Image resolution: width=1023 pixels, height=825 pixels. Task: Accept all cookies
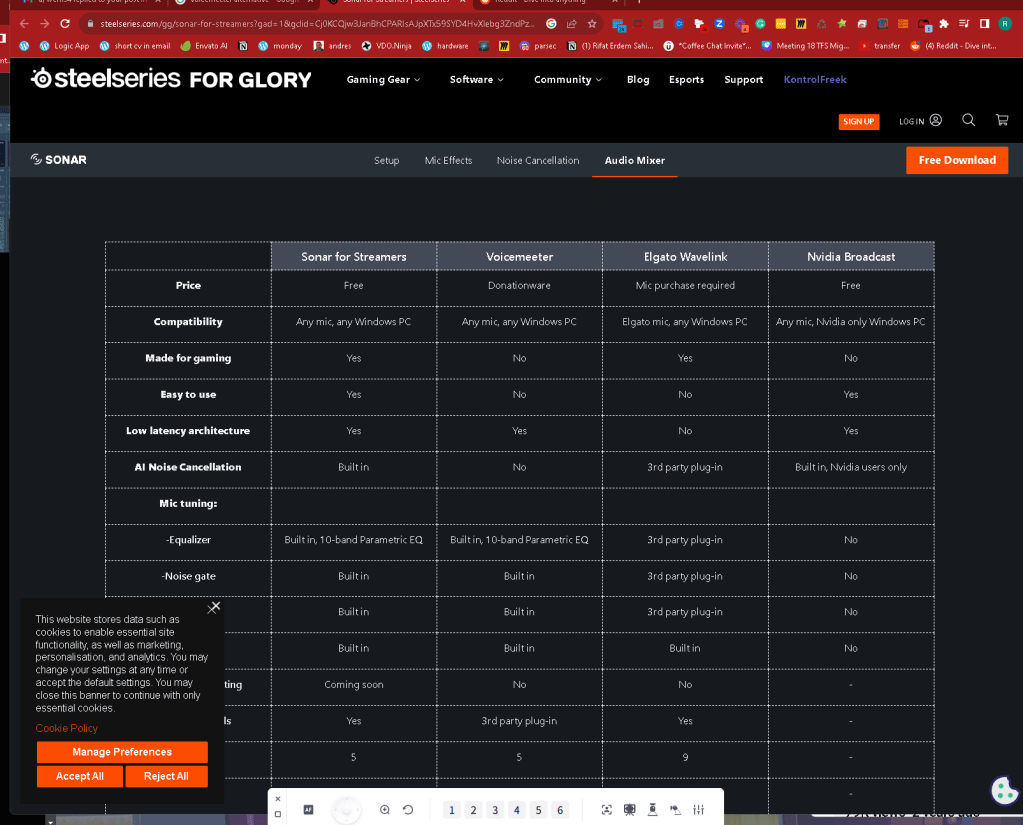coord(80,776)
